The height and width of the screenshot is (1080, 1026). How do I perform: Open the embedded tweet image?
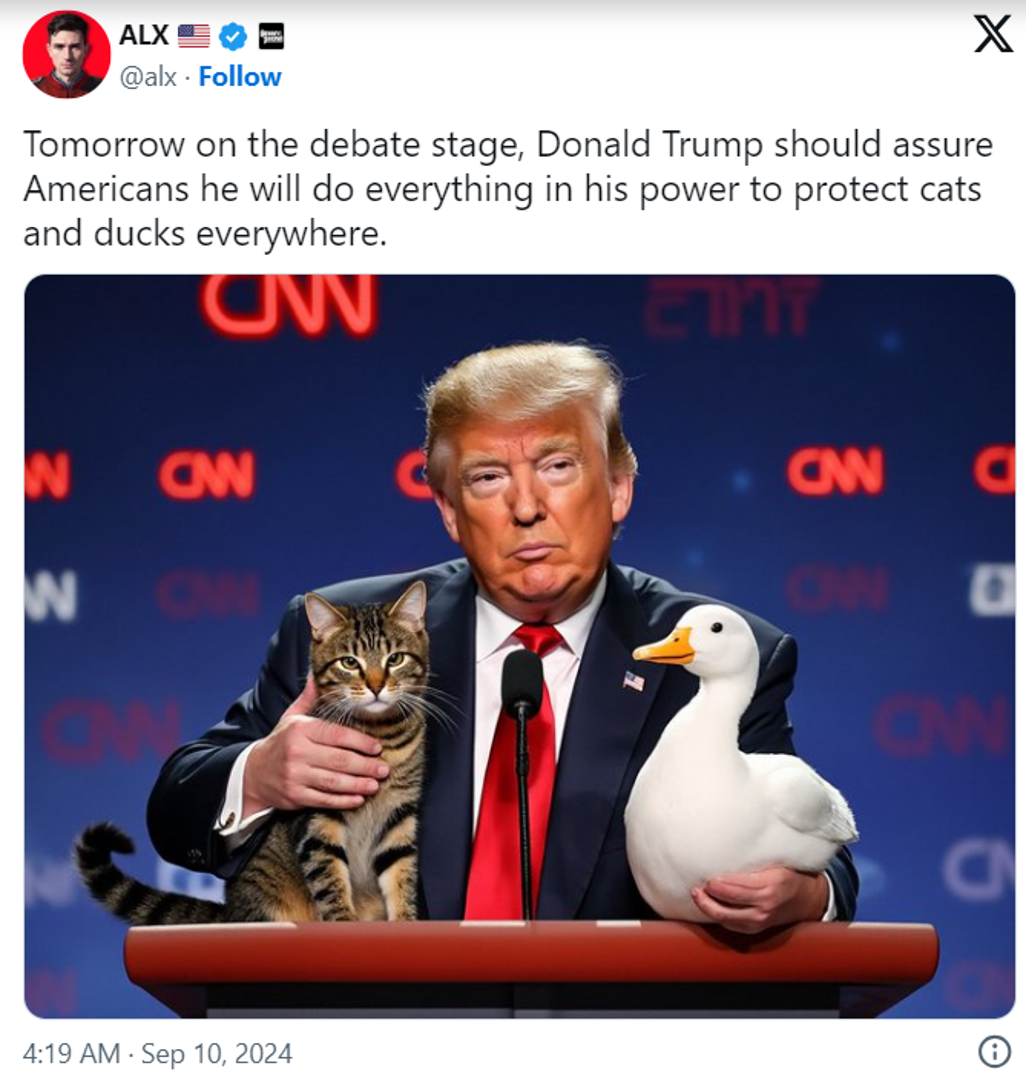pos(519,646)
